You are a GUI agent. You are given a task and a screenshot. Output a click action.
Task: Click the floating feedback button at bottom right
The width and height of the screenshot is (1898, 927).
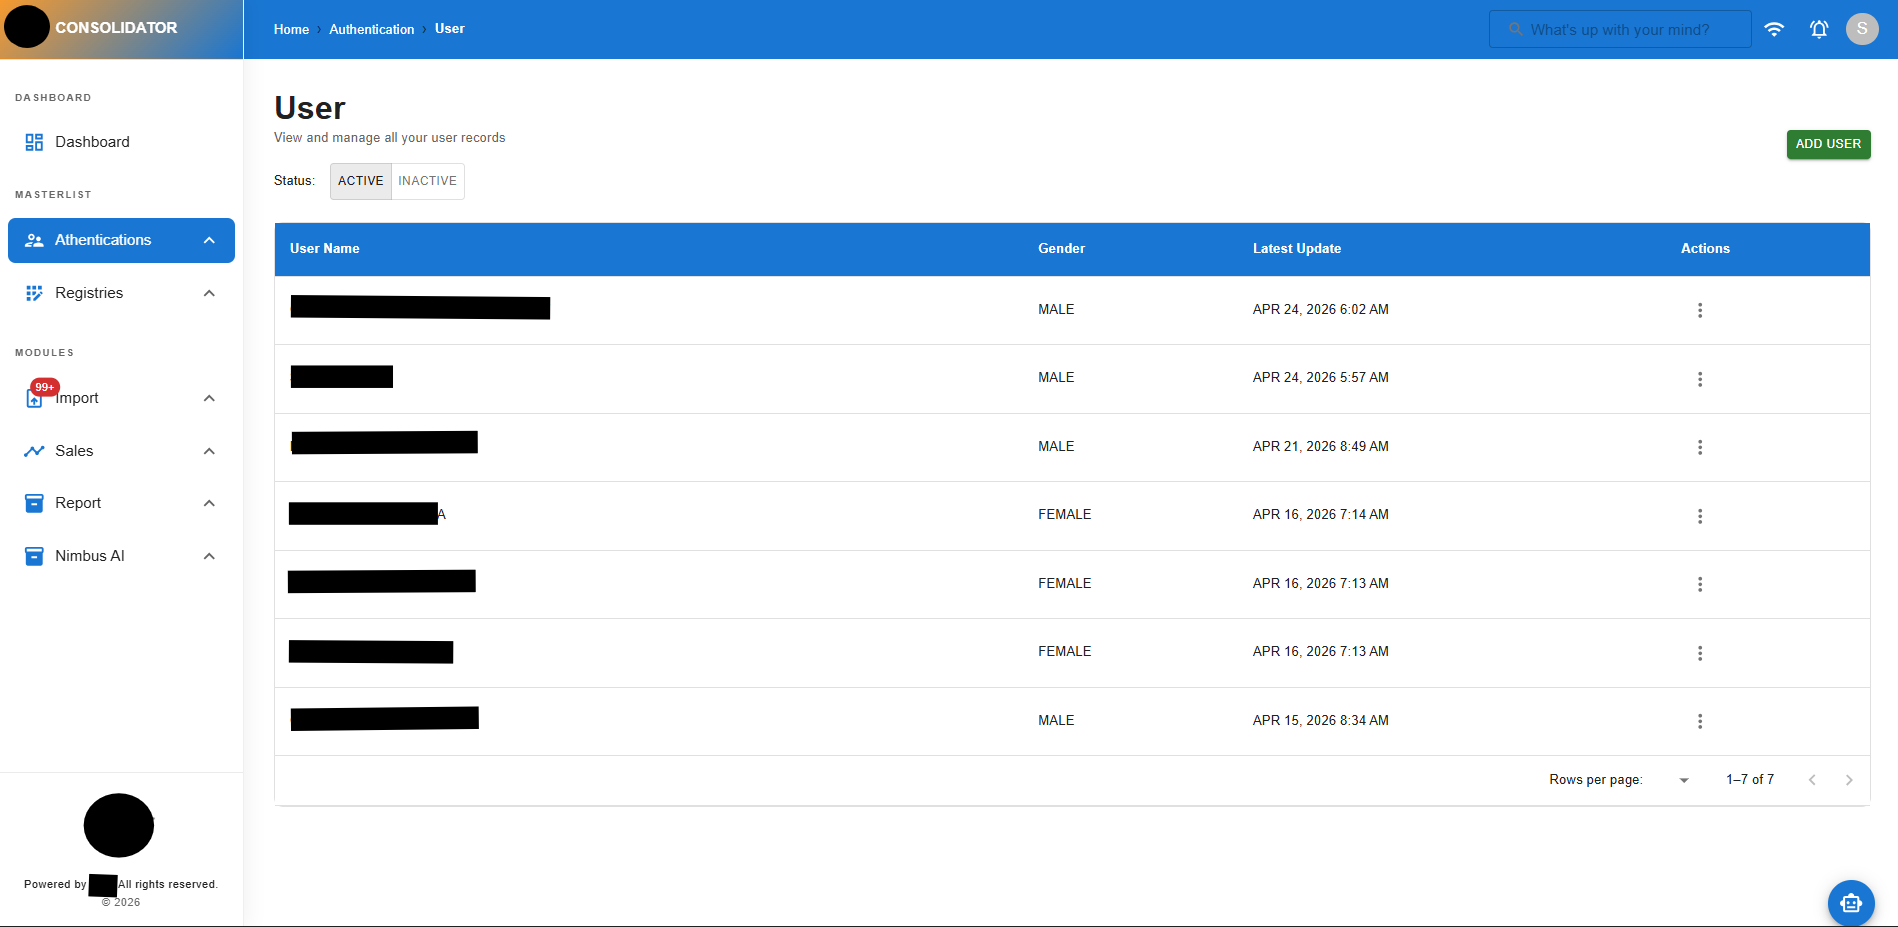pyautogui.click(x=1851, y=902)
